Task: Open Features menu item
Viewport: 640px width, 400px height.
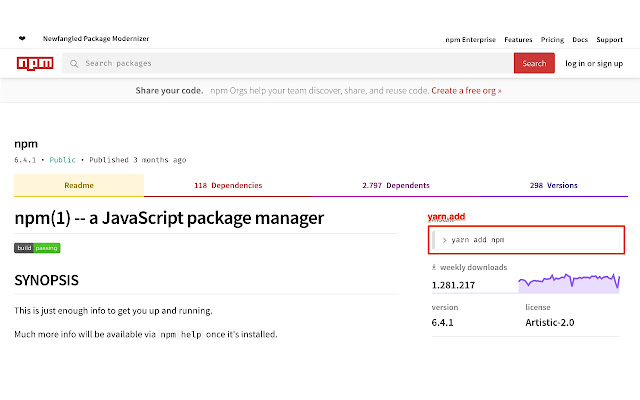Action: click(x=518, y=40)
